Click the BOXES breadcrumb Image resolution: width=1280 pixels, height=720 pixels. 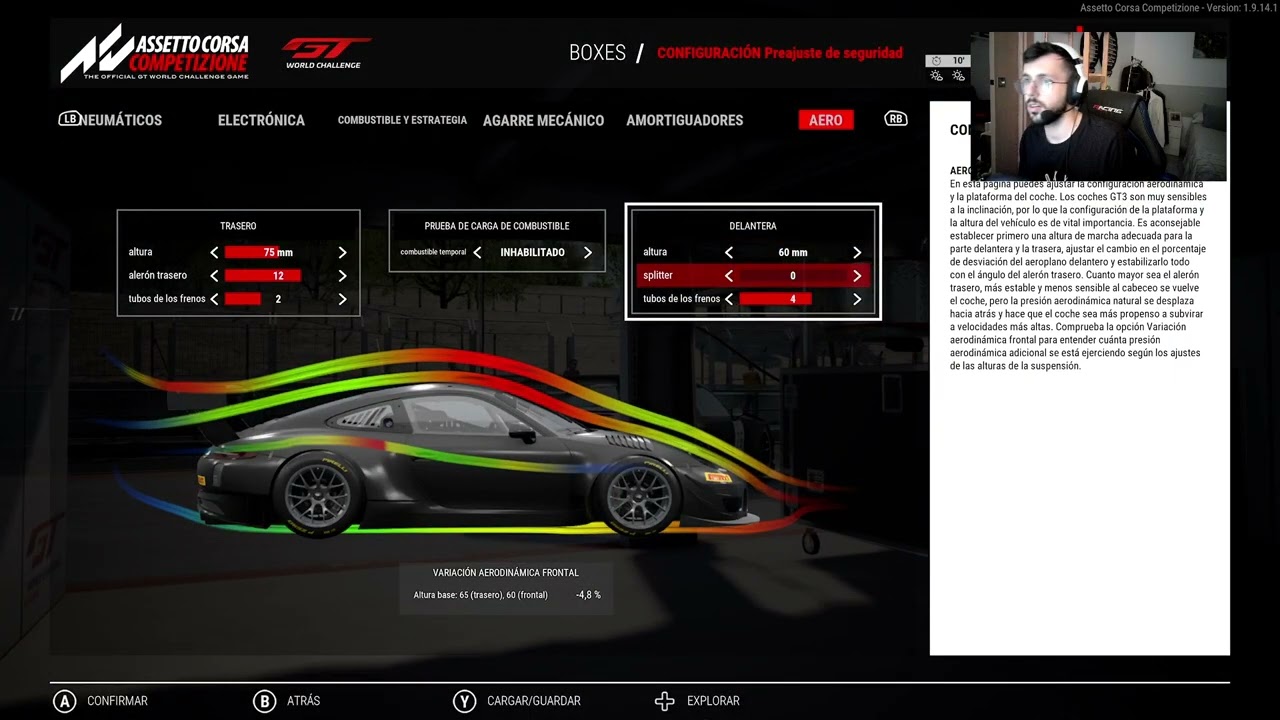597,53
